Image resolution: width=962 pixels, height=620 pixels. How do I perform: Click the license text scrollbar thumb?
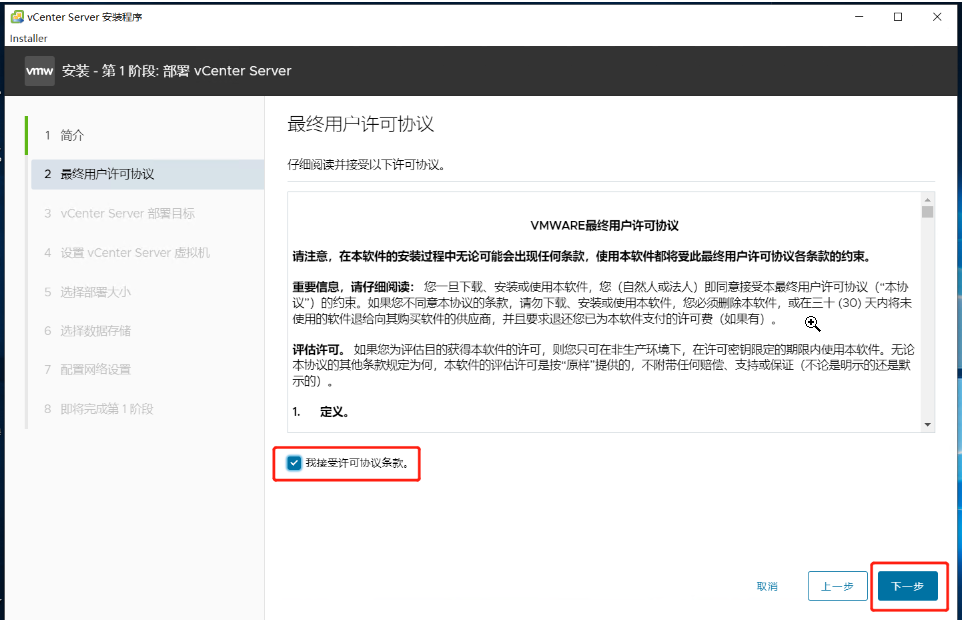(927, 212)
